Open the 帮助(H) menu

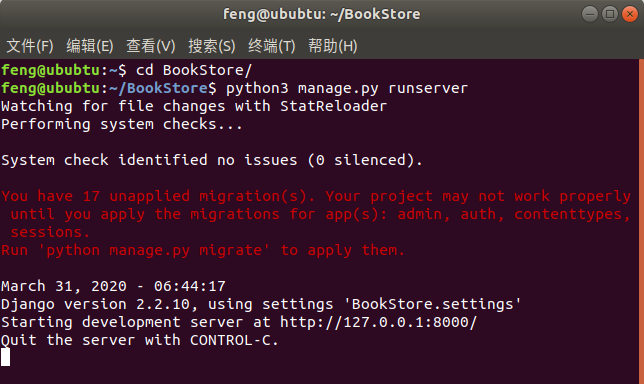pos(333,46)
